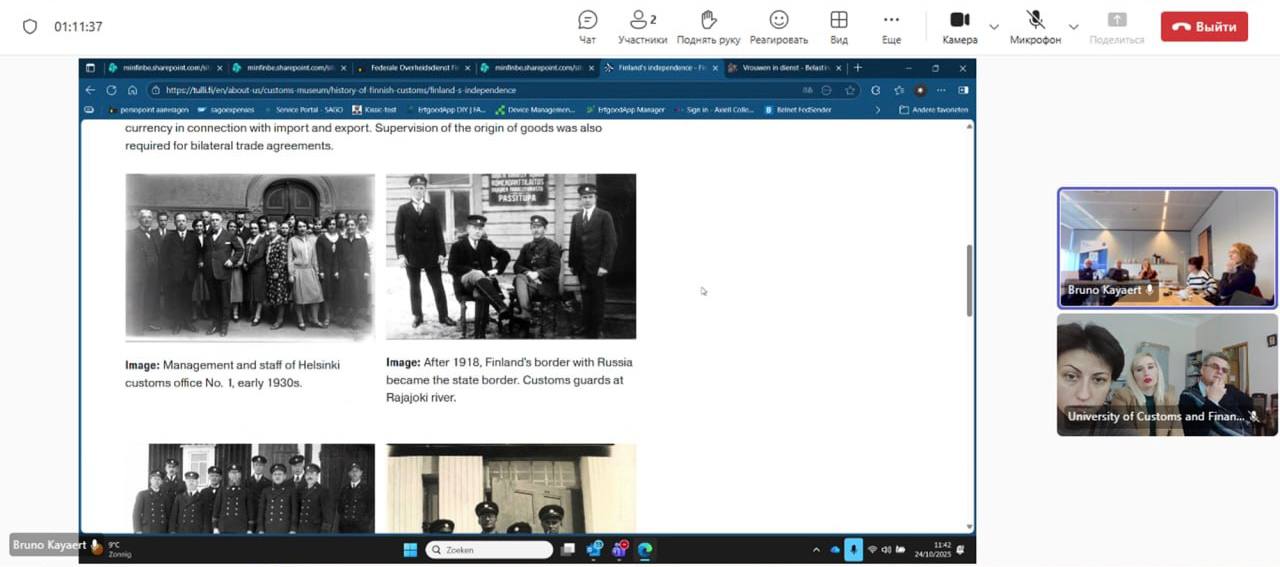Toggle the camera on or off

[x=959, y=26]
